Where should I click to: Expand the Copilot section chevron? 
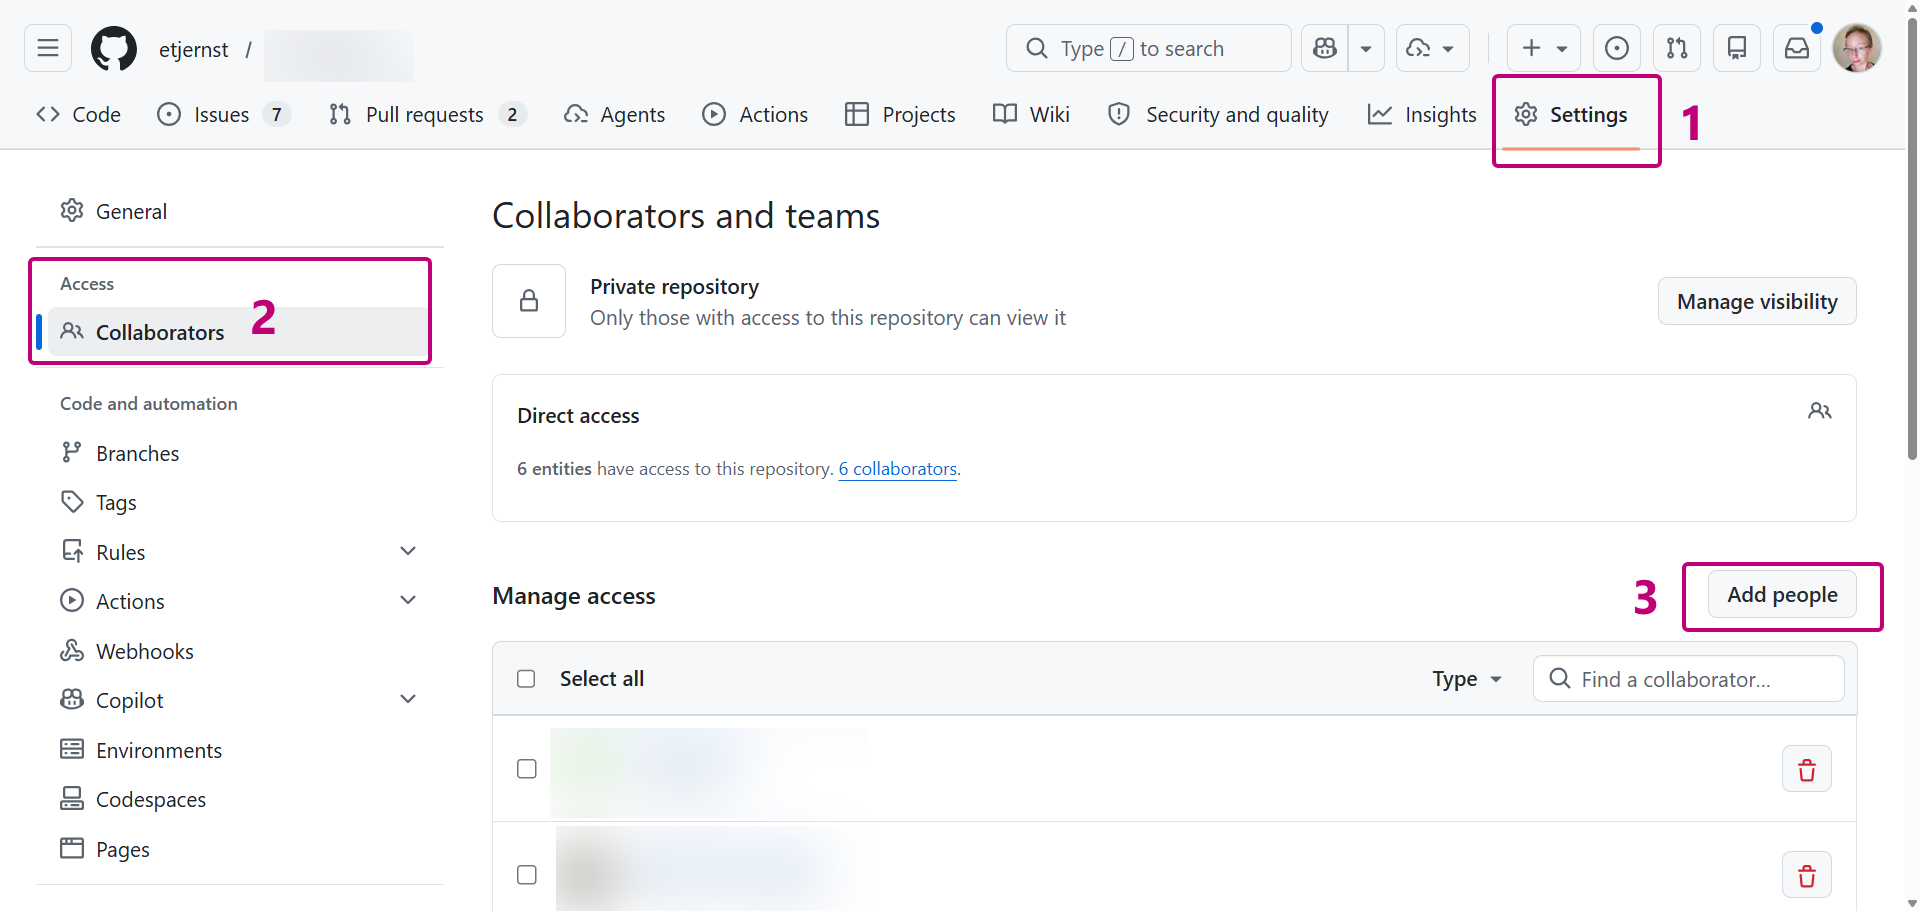pyautogui.click(x=408, y=699)
